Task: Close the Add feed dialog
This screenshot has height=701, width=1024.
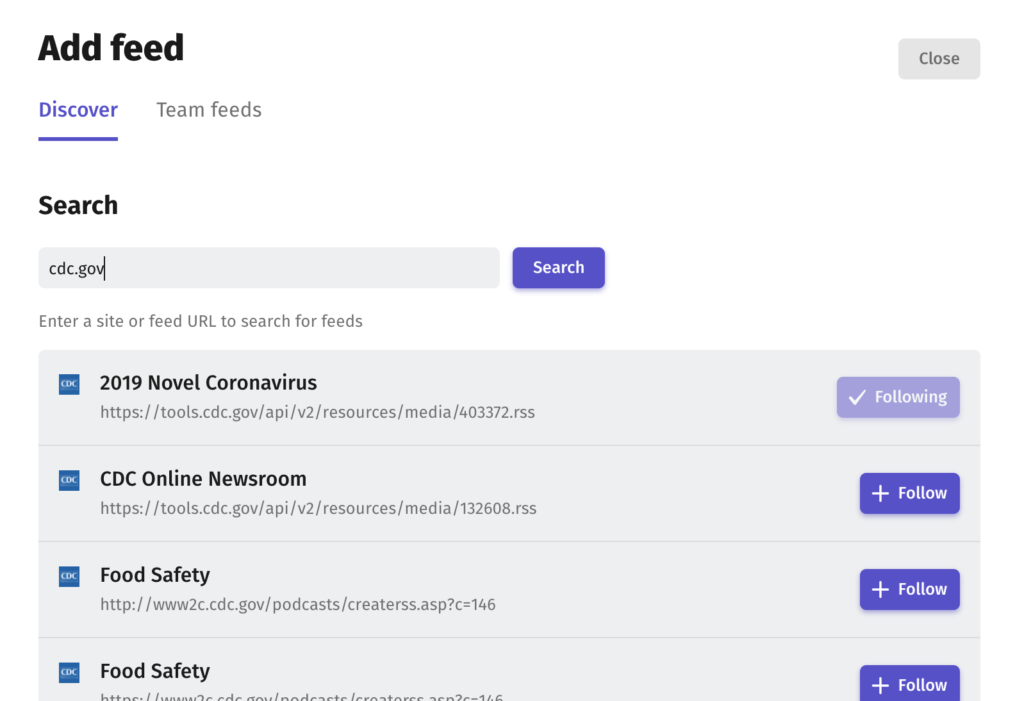Action: [x=938, y=59]
